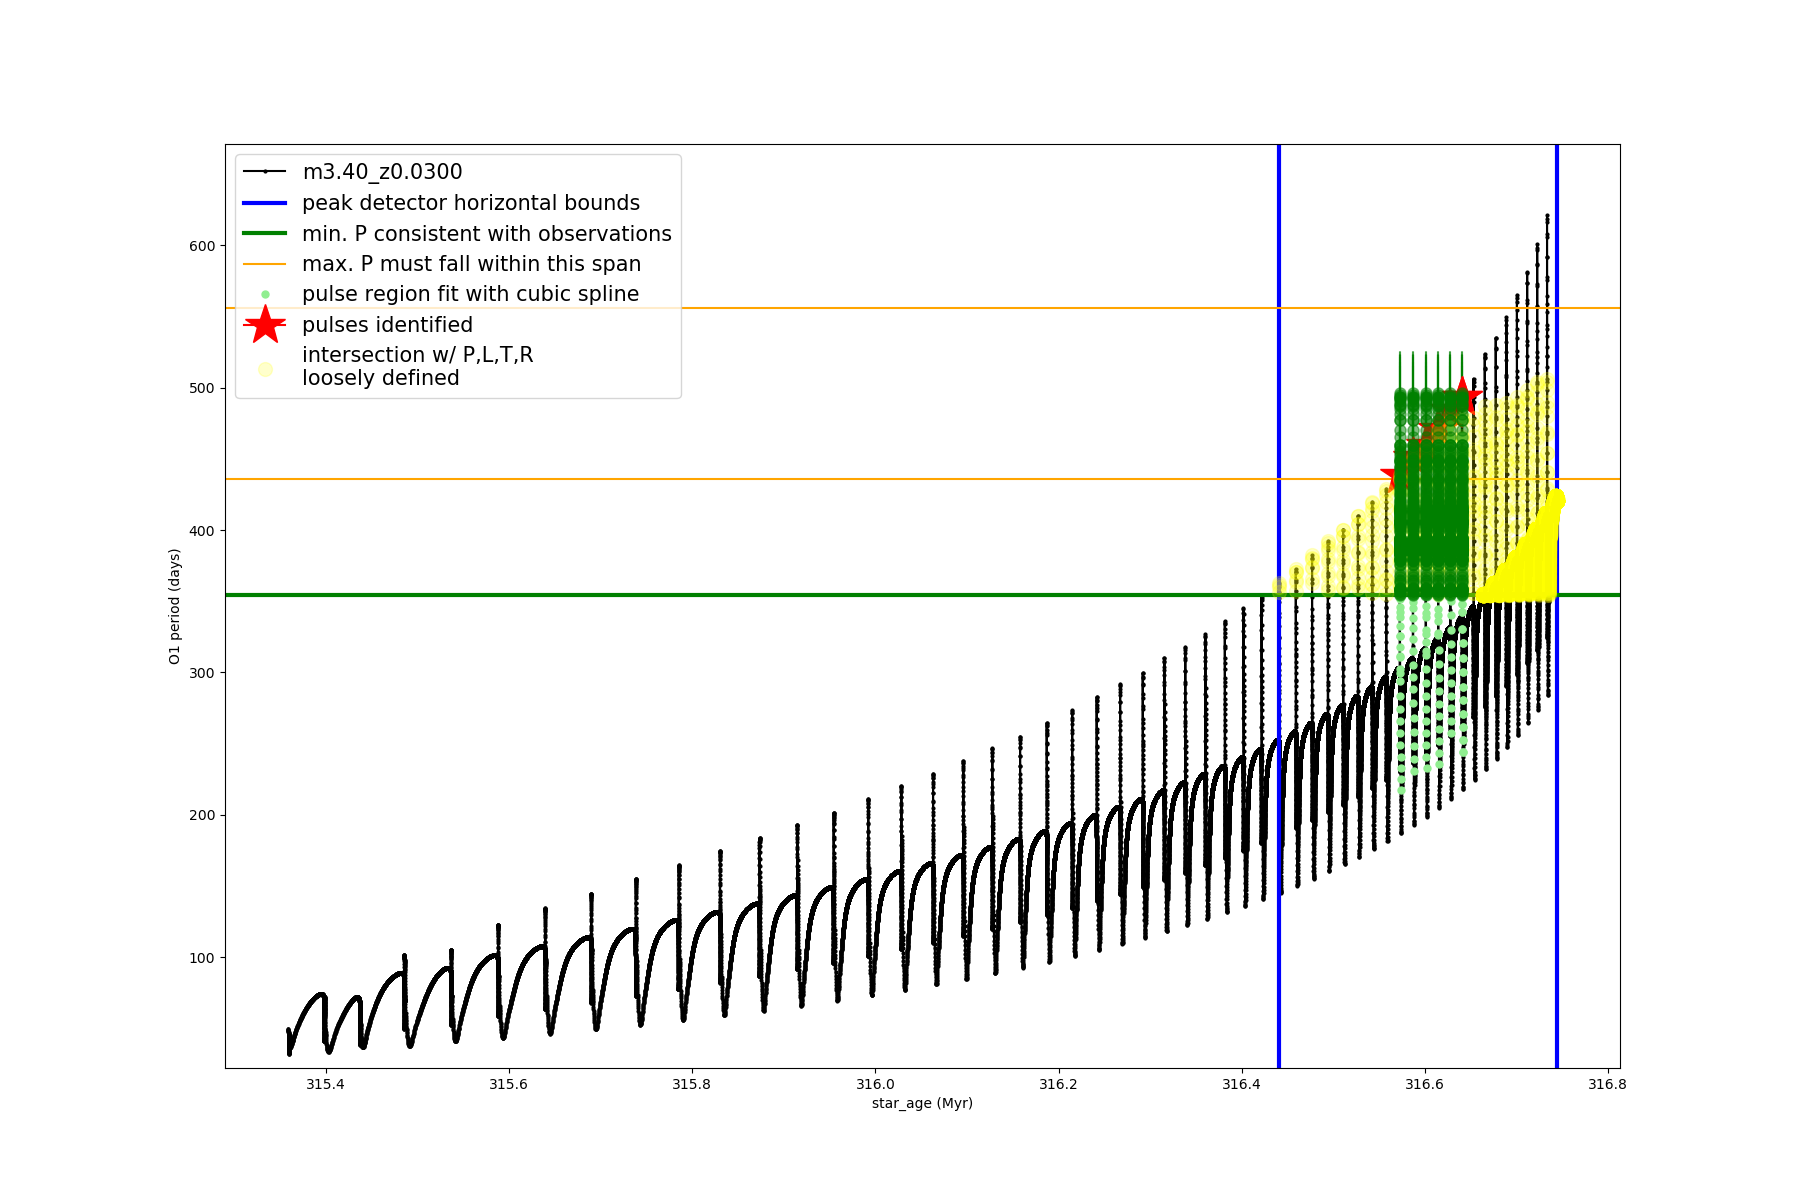Click 'min. P consistent with observations' label

tap(487, 233)
